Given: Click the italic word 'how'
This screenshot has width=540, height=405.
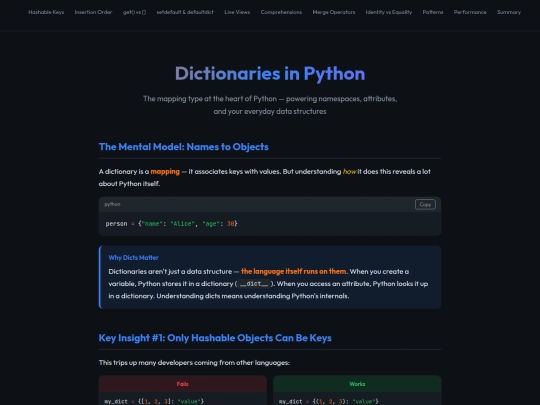Looking at the screenshot, I should pos(349,172).
